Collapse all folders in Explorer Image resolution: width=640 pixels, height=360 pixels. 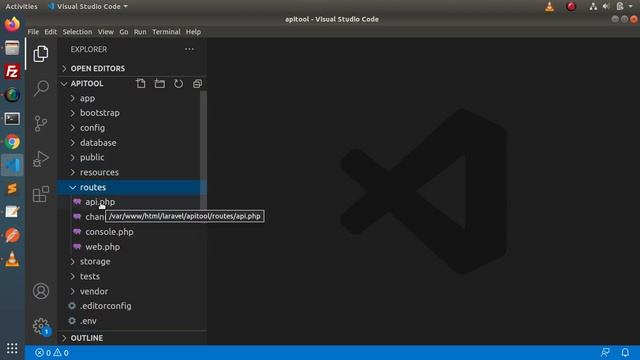[x=197, y=84]
